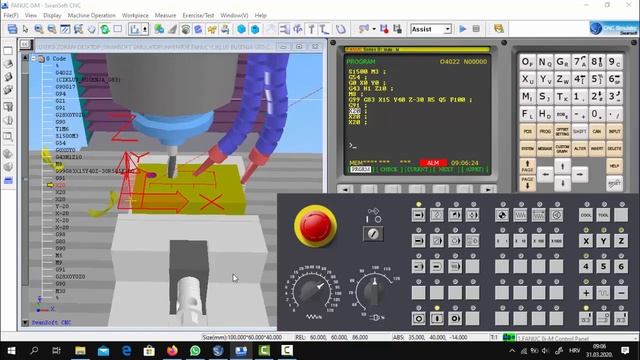Screen dimensions: 640x360
Task: Open the Workpiece menu
Action: (x=135, y=15)
